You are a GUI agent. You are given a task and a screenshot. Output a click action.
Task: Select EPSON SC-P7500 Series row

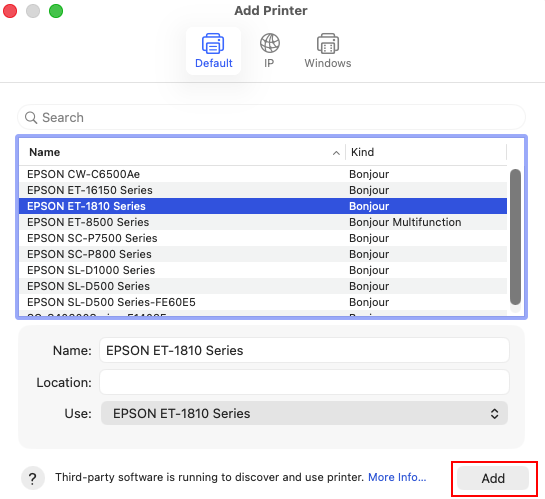(x=263, y=238)
